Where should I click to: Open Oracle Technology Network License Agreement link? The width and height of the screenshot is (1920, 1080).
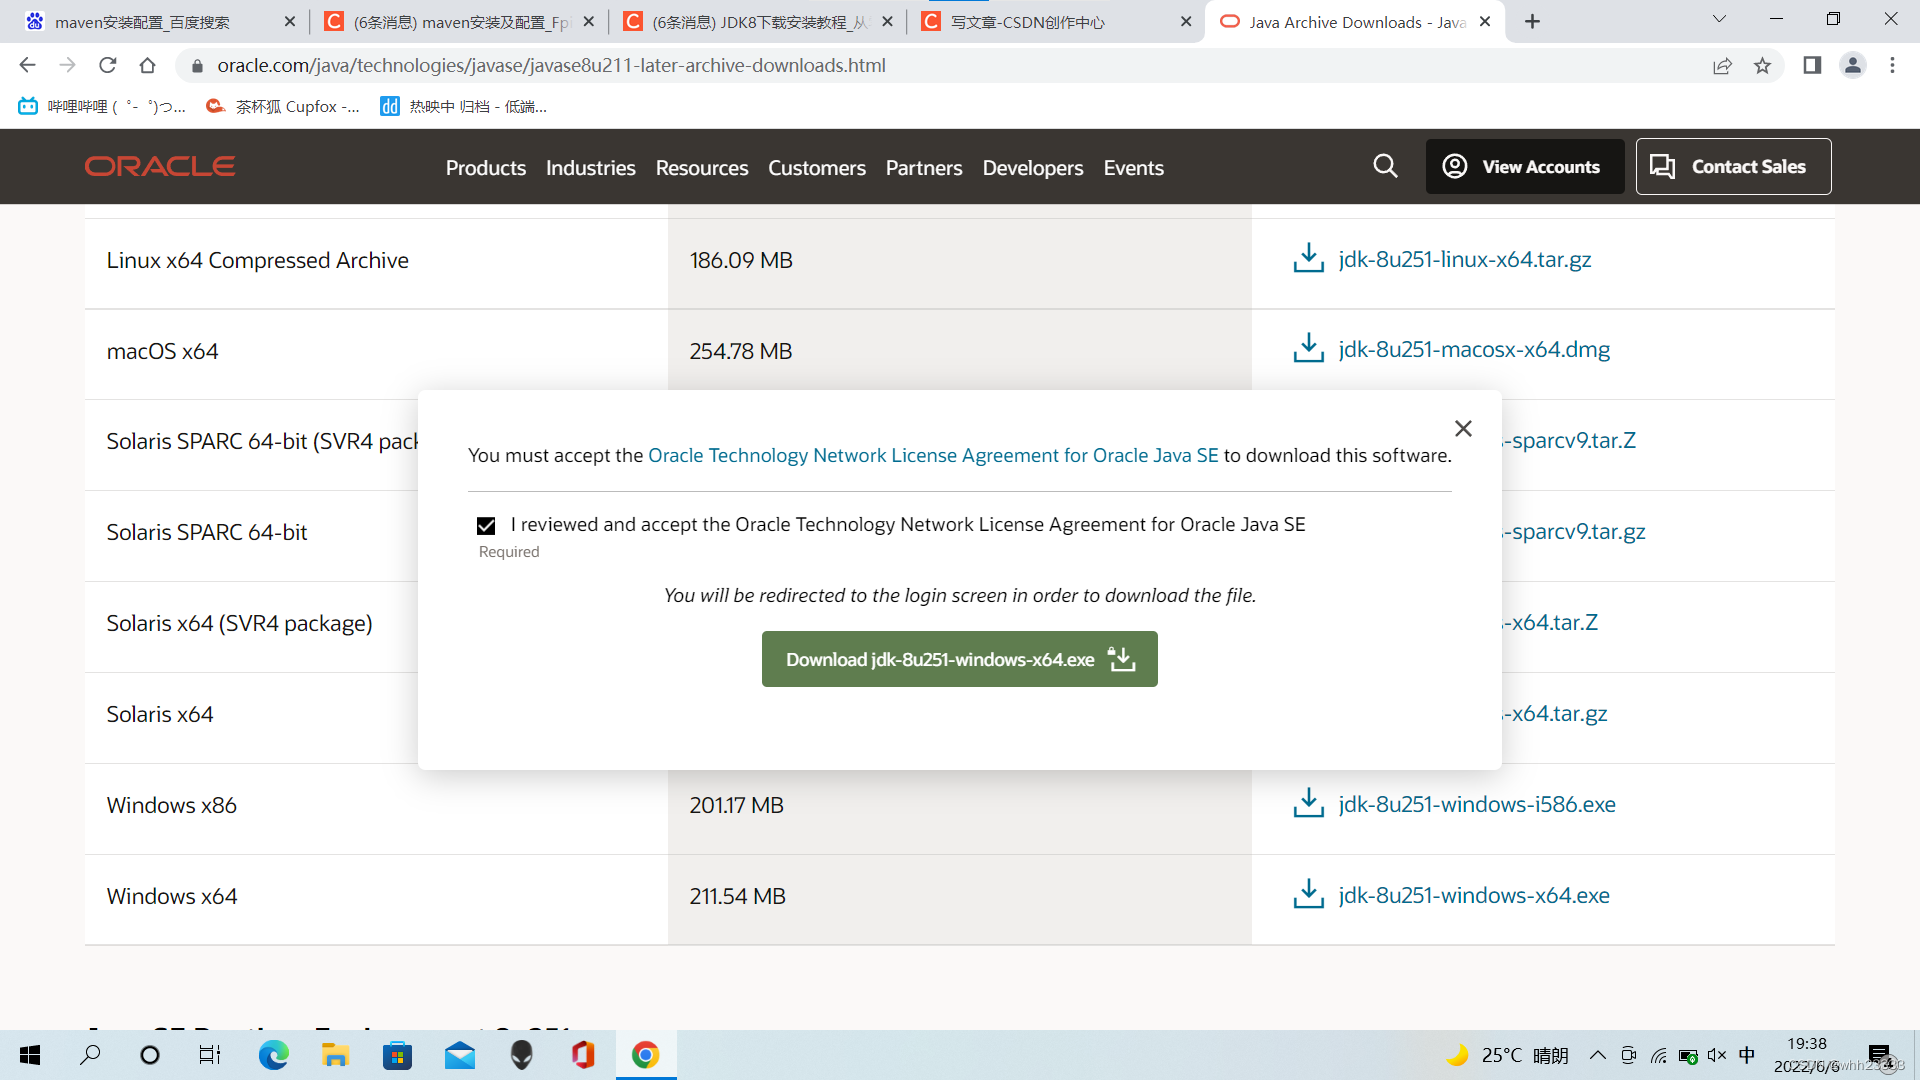coord(933,455)
